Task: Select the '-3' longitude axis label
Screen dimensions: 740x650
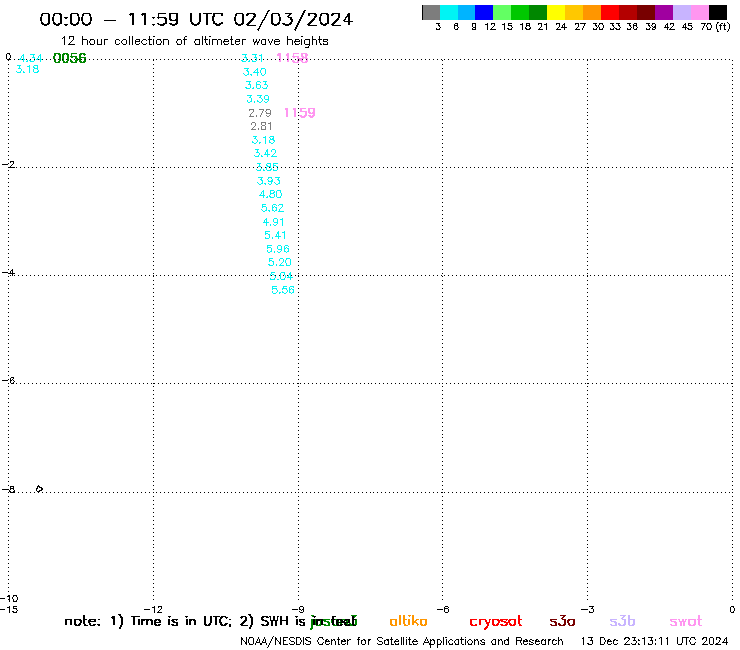Action: pos(588,609)
